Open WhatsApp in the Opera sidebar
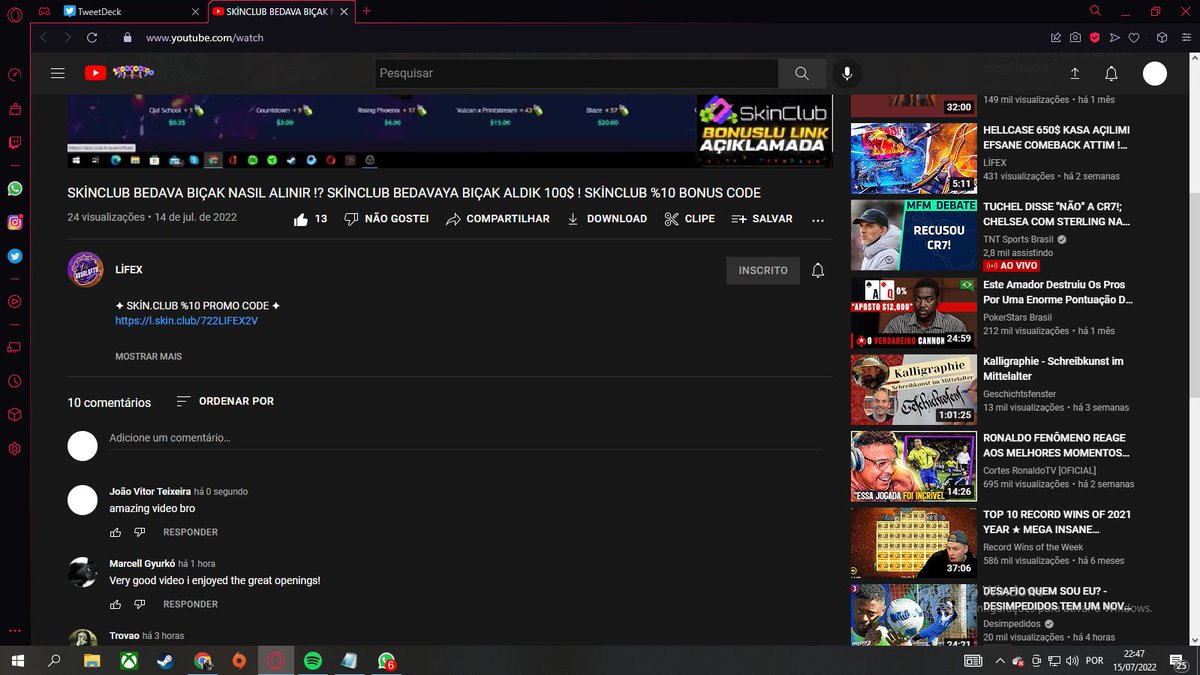 point(14,188)
